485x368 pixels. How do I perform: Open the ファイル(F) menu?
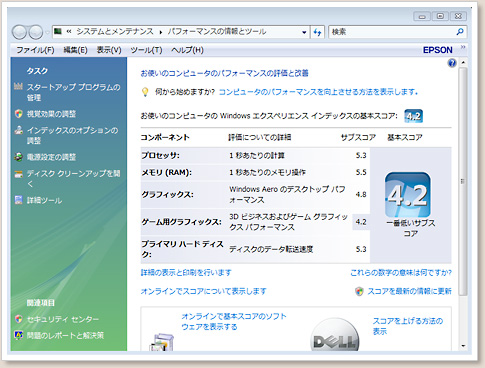(35, 50)
